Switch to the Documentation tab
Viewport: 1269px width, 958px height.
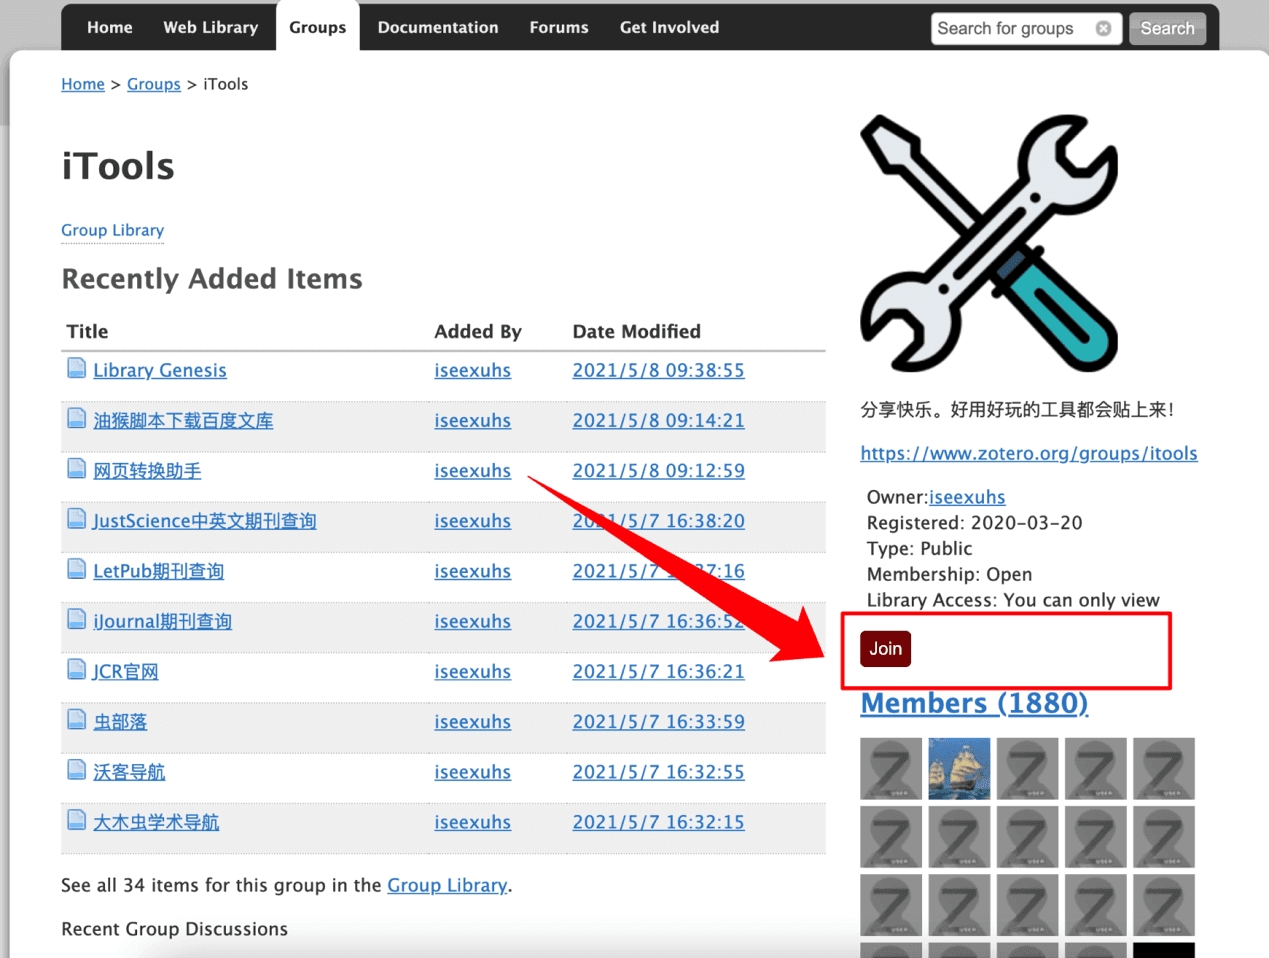pyautogui.click(x=437, y=27)
